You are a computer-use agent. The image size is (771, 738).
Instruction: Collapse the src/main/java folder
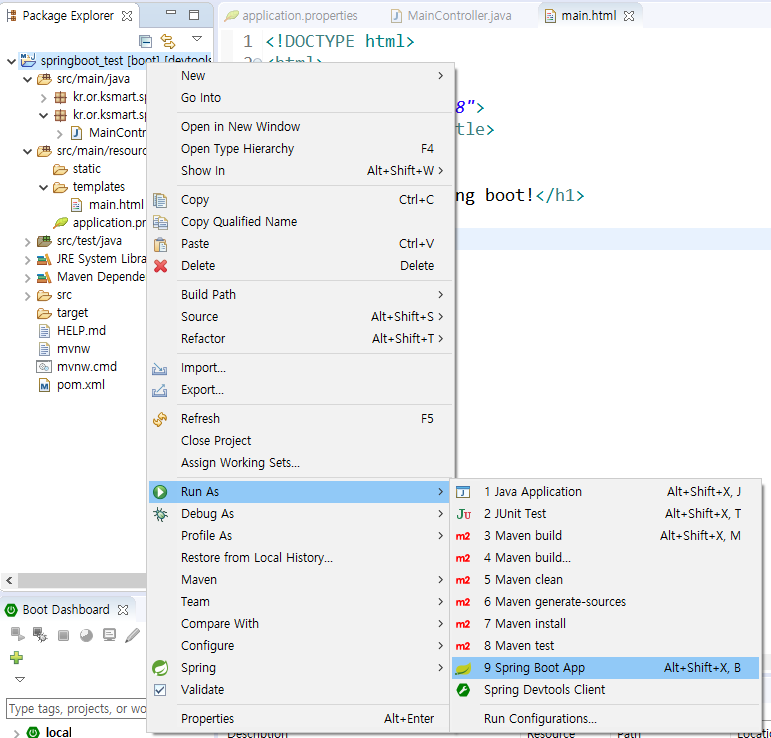(x=28, y=79)
